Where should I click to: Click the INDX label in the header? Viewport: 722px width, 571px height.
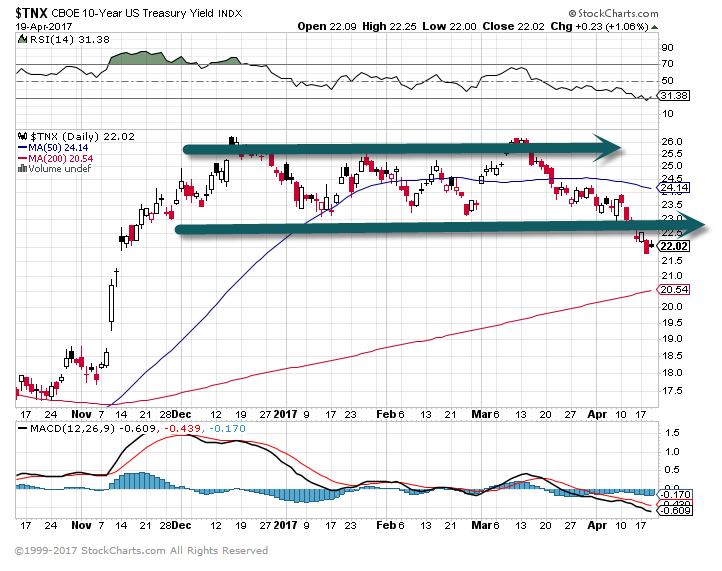[x=230, y=14]
